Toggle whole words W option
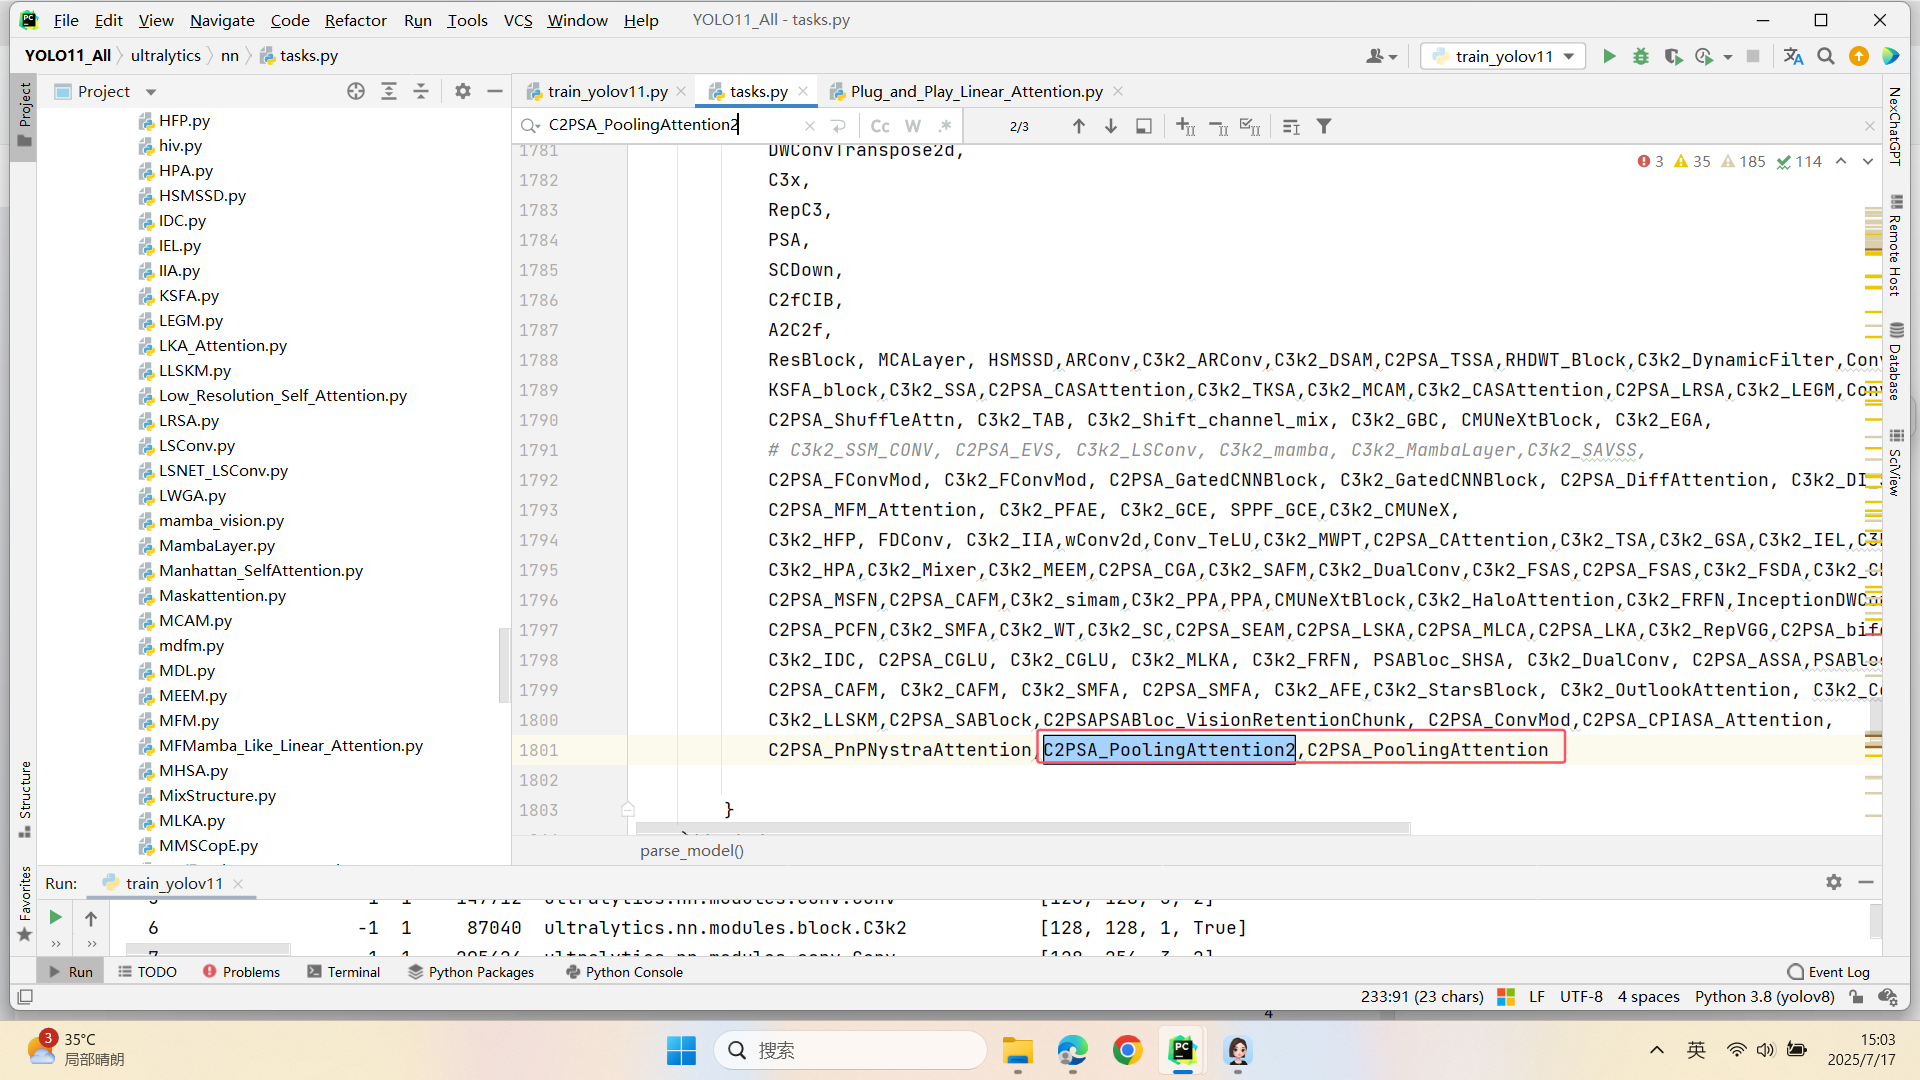The width and height of the screenshot is (1920, 1080). coord(913,126)
